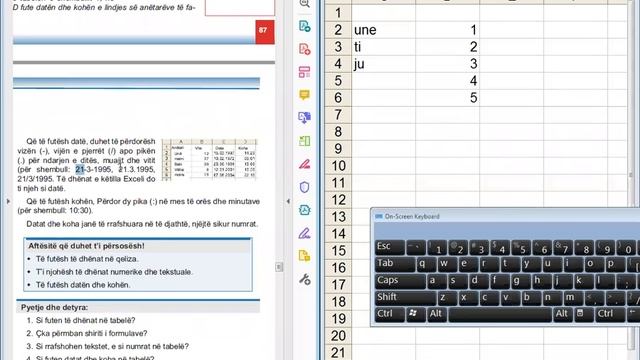
Task: Click the Tab key on the On-Screen Keyboard
Action: click(x=394, y=264)
